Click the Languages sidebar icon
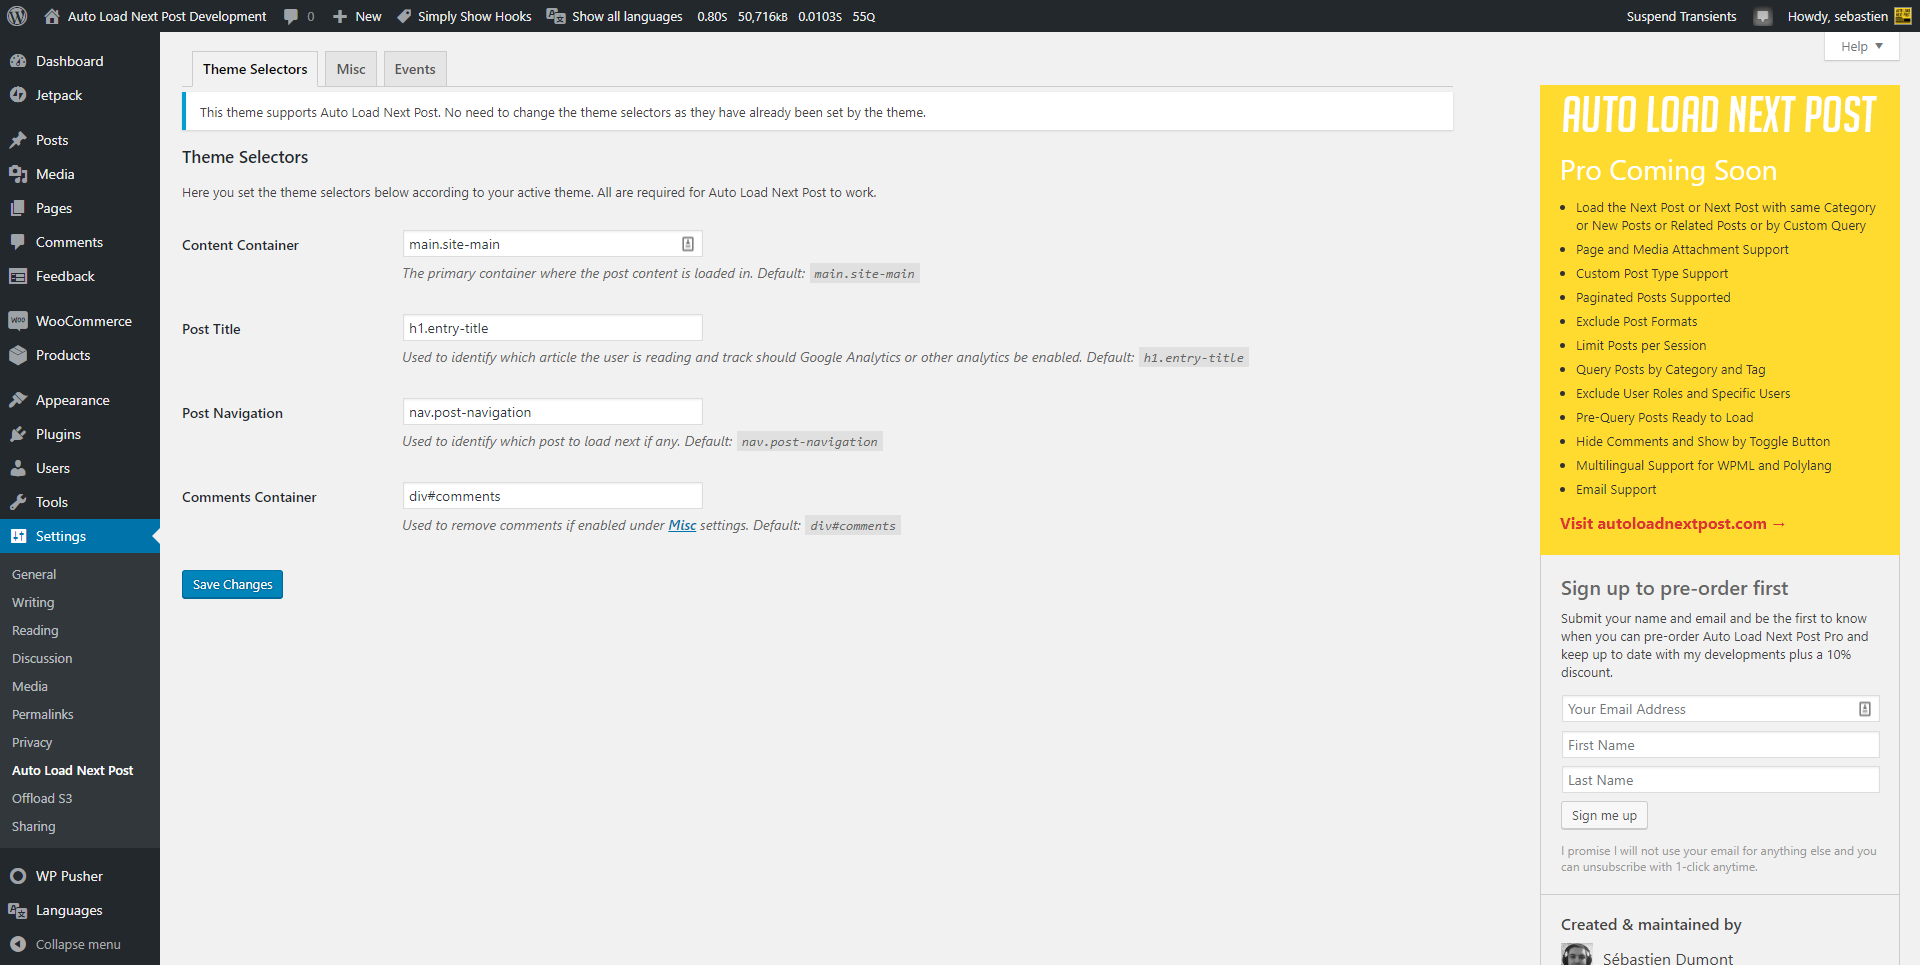 click(18, 910)
